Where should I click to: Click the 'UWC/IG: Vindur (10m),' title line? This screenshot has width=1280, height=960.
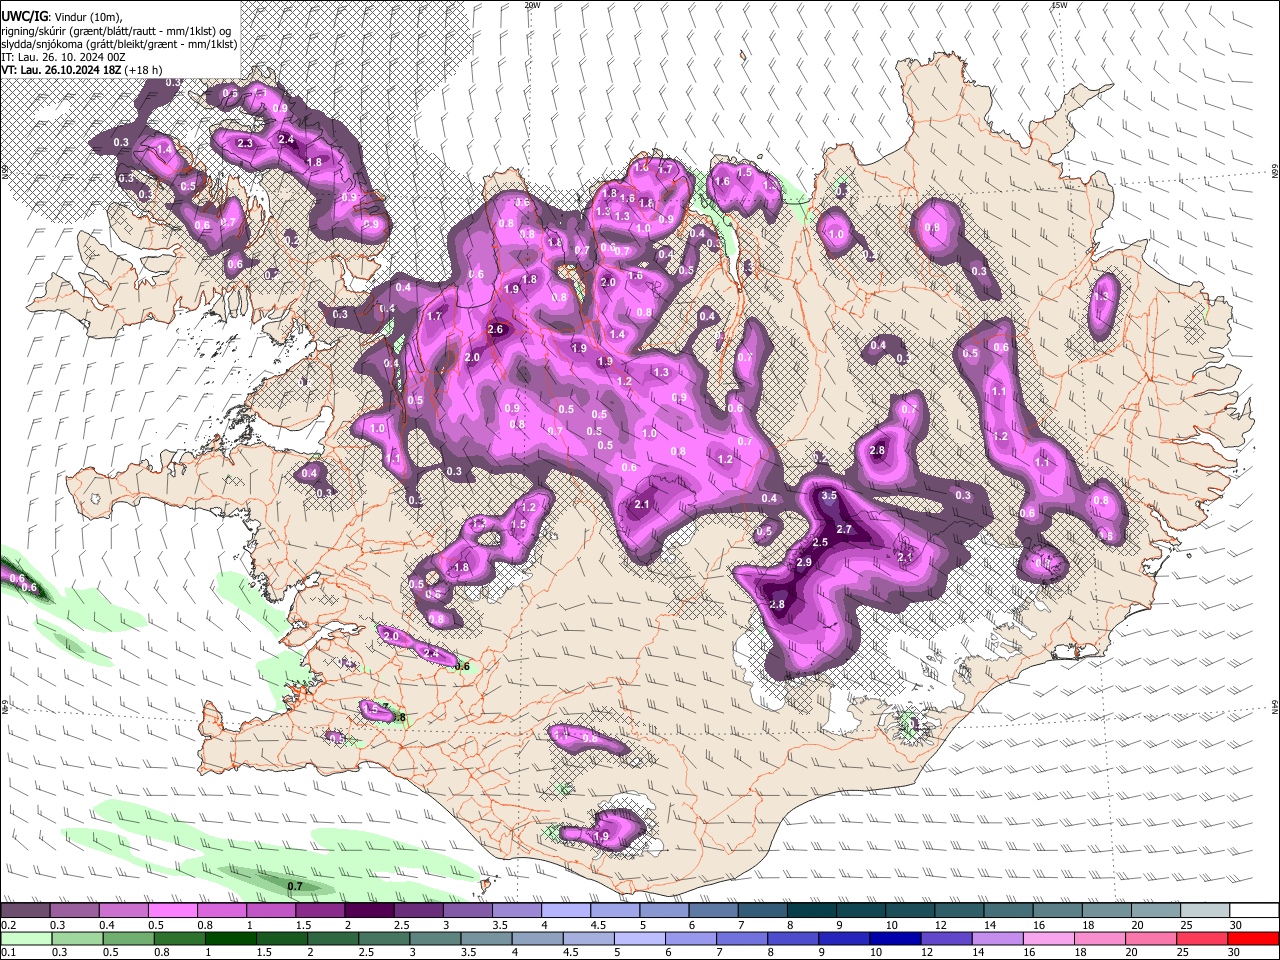tap(61, 16)
